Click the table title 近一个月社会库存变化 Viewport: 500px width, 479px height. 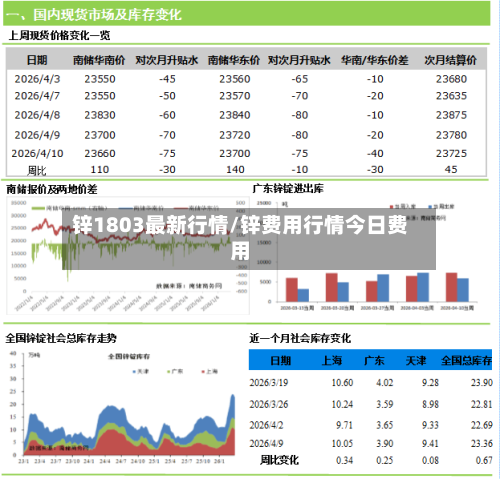click(x=300, y=338)
